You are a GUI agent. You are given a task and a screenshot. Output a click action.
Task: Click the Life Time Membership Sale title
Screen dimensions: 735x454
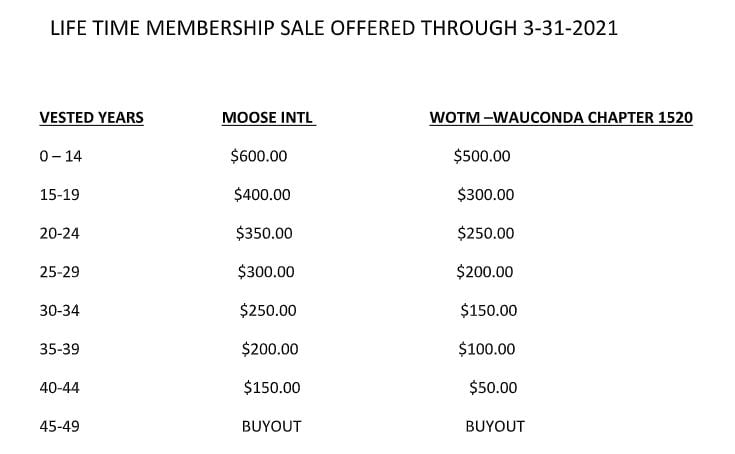(x=333, y=28)
